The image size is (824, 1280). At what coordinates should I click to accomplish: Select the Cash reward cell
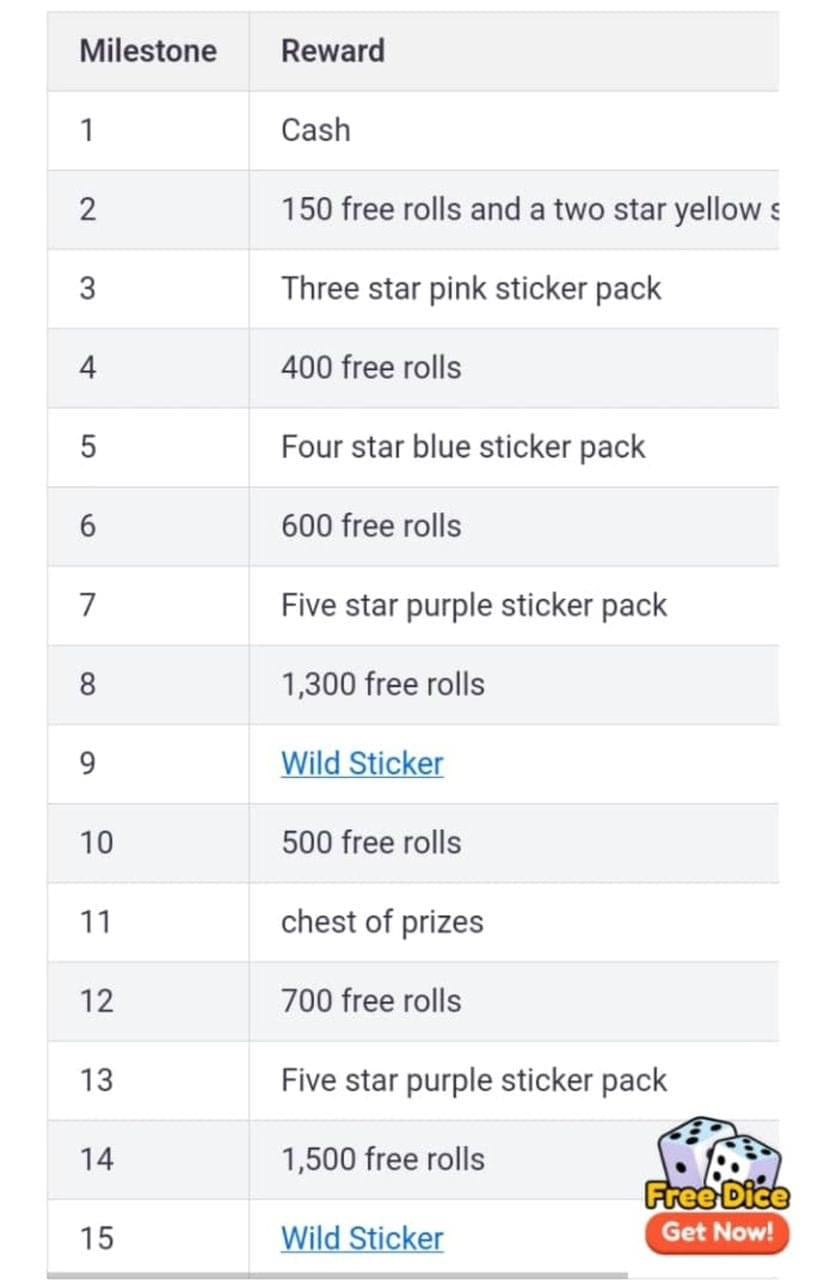click(514, 130)
